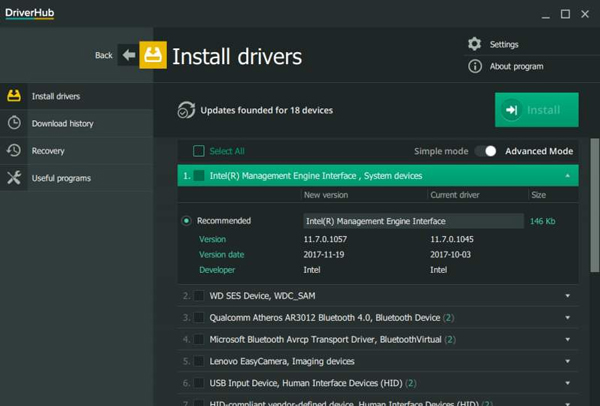Maximize the DriverHub window
Screen dimensions: 600x406
point(565,14)
